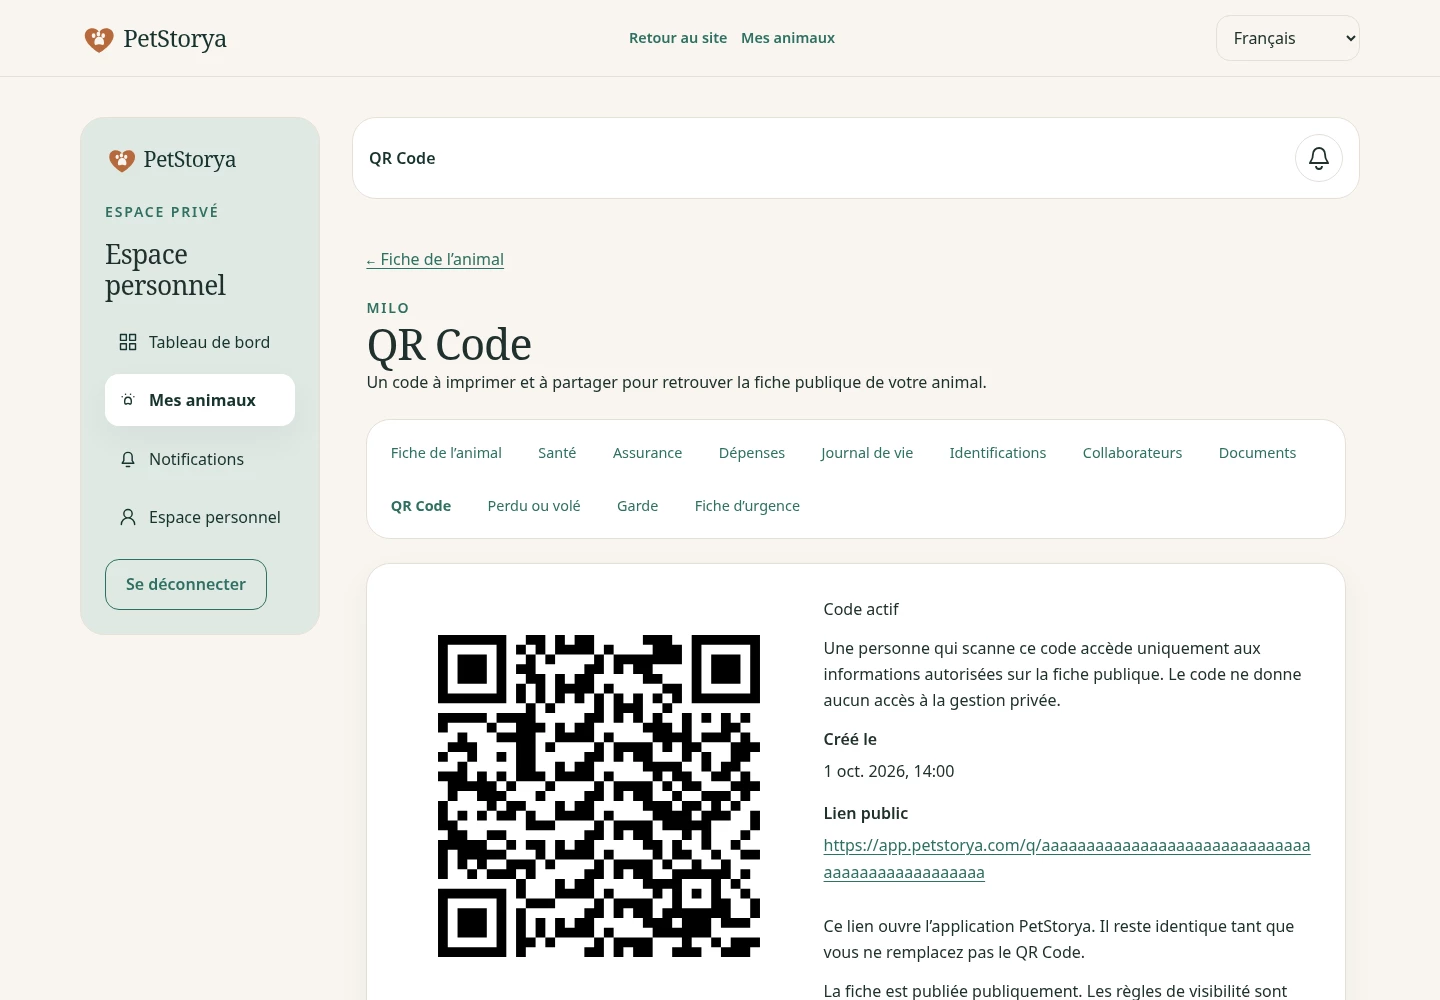Viewport: 1440px width, 1000px height.
Task: Click the PetStorya brand name in header
Action: pos(175,39)
